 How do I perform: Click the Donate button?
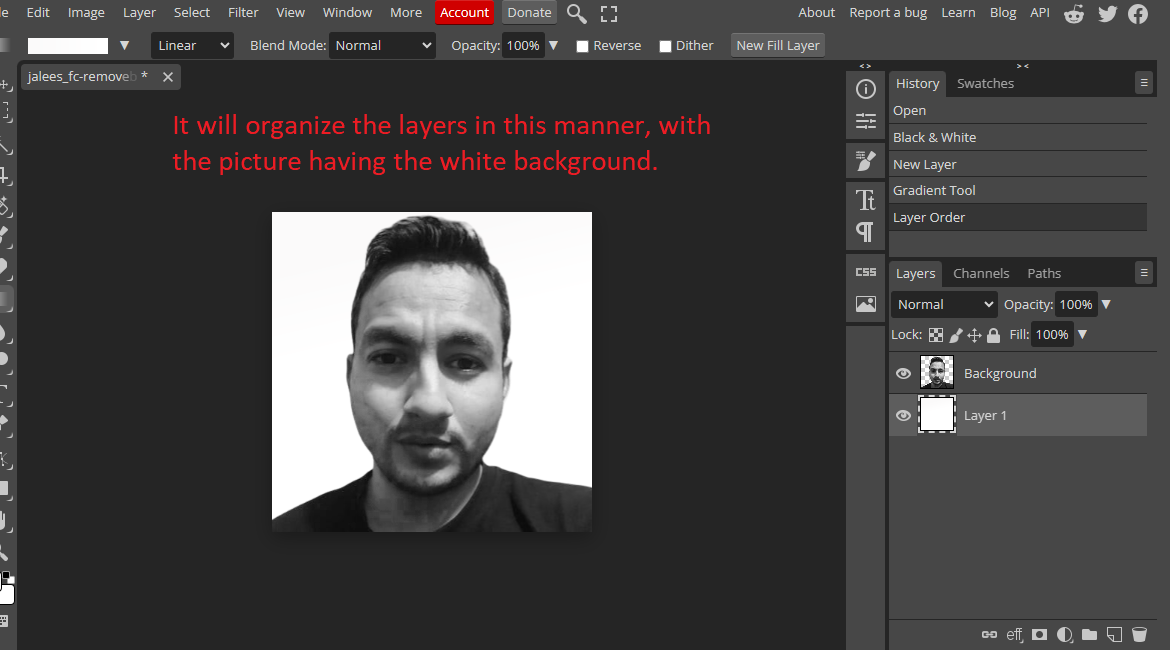pyautogui.click(x=529, y=12)
